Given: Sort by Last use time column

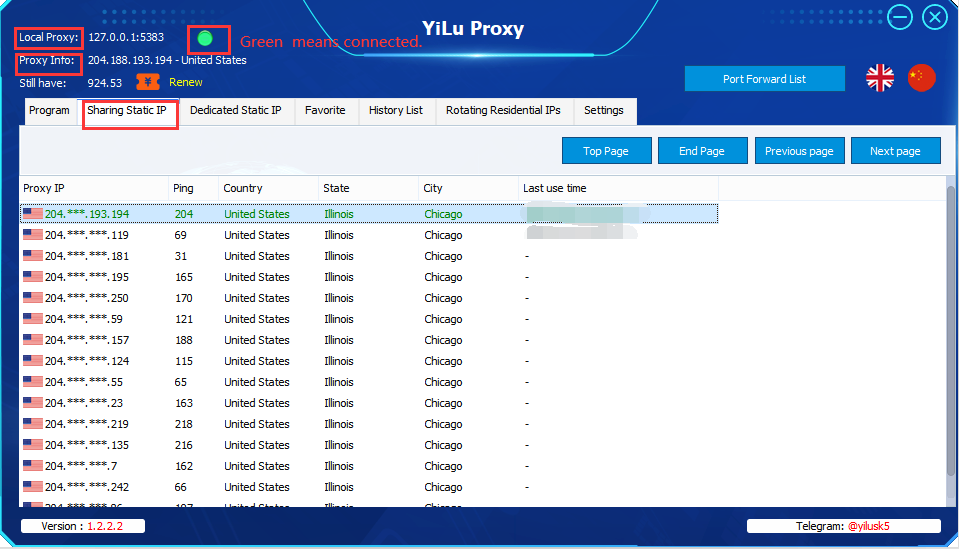Looking at the screenshot, I should (x=618, y=188).
